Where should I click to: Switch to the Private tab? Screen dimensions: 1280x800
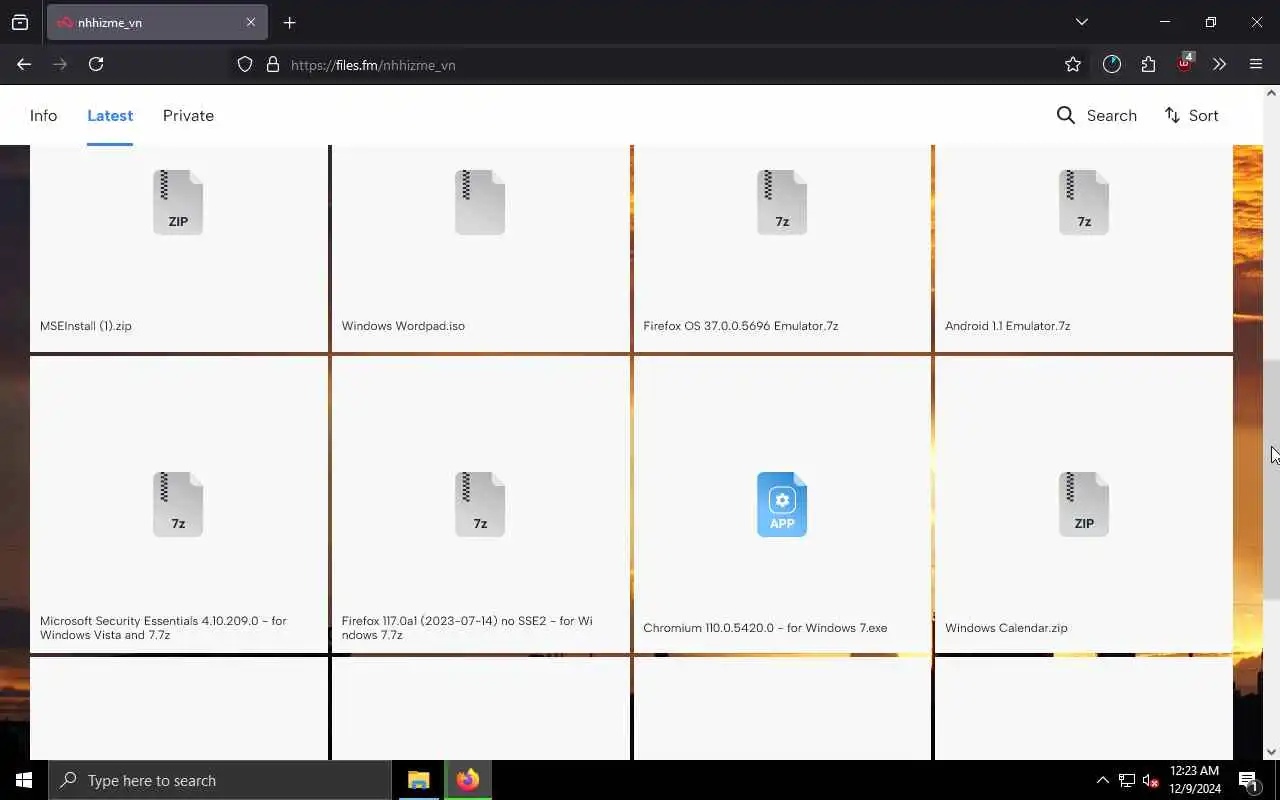[188, 116]
